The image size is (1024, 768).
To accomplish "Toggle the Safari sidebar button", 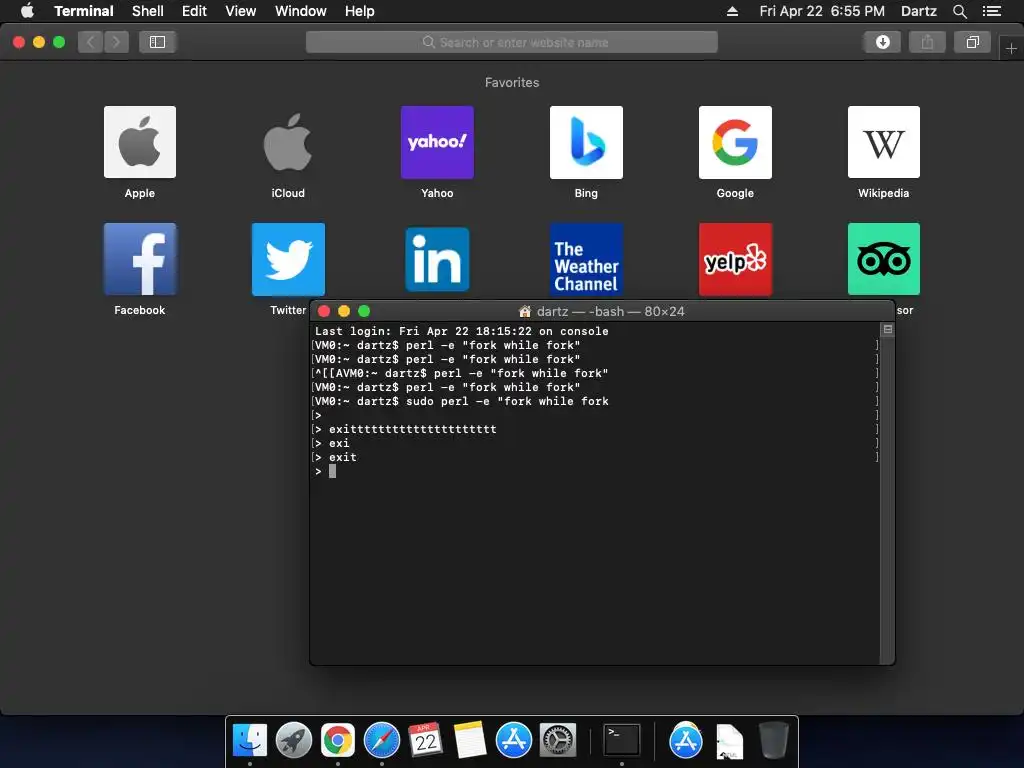I will pos(157,42).
